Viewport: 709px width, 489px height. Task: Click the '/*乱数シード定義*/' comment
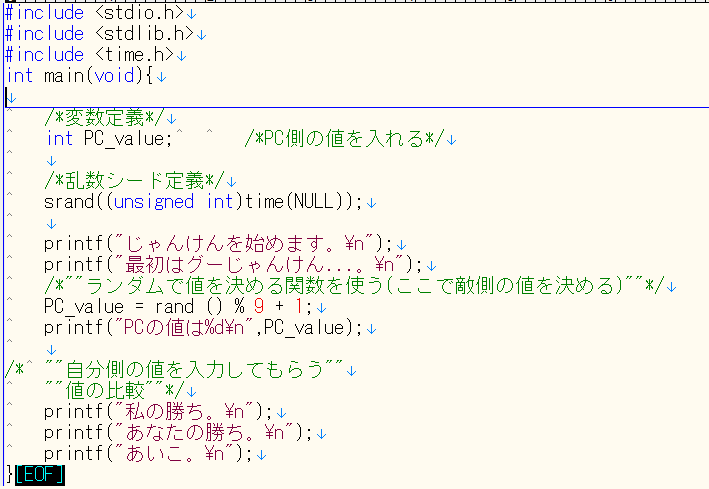[135, 180]
